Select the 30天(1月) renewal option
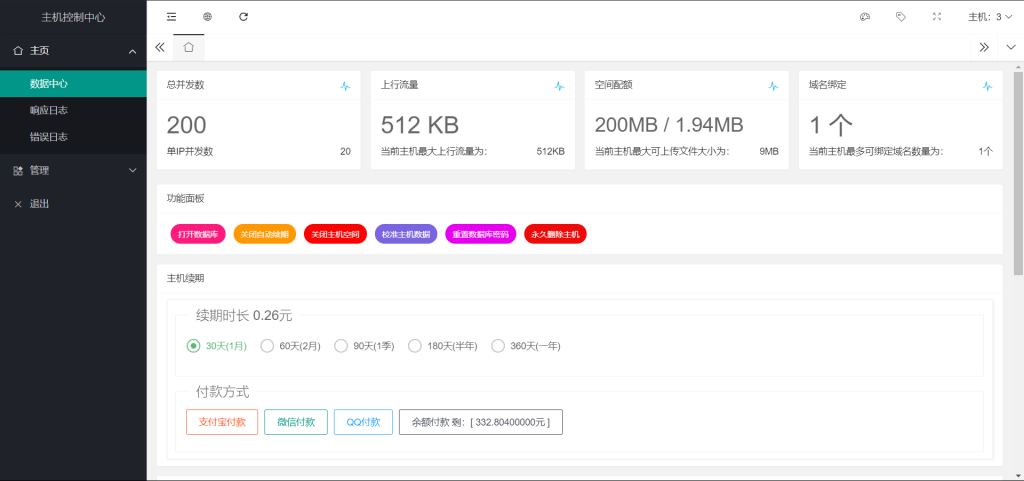The height and width of the screenshot is (481, 1024). pos(217,346)
